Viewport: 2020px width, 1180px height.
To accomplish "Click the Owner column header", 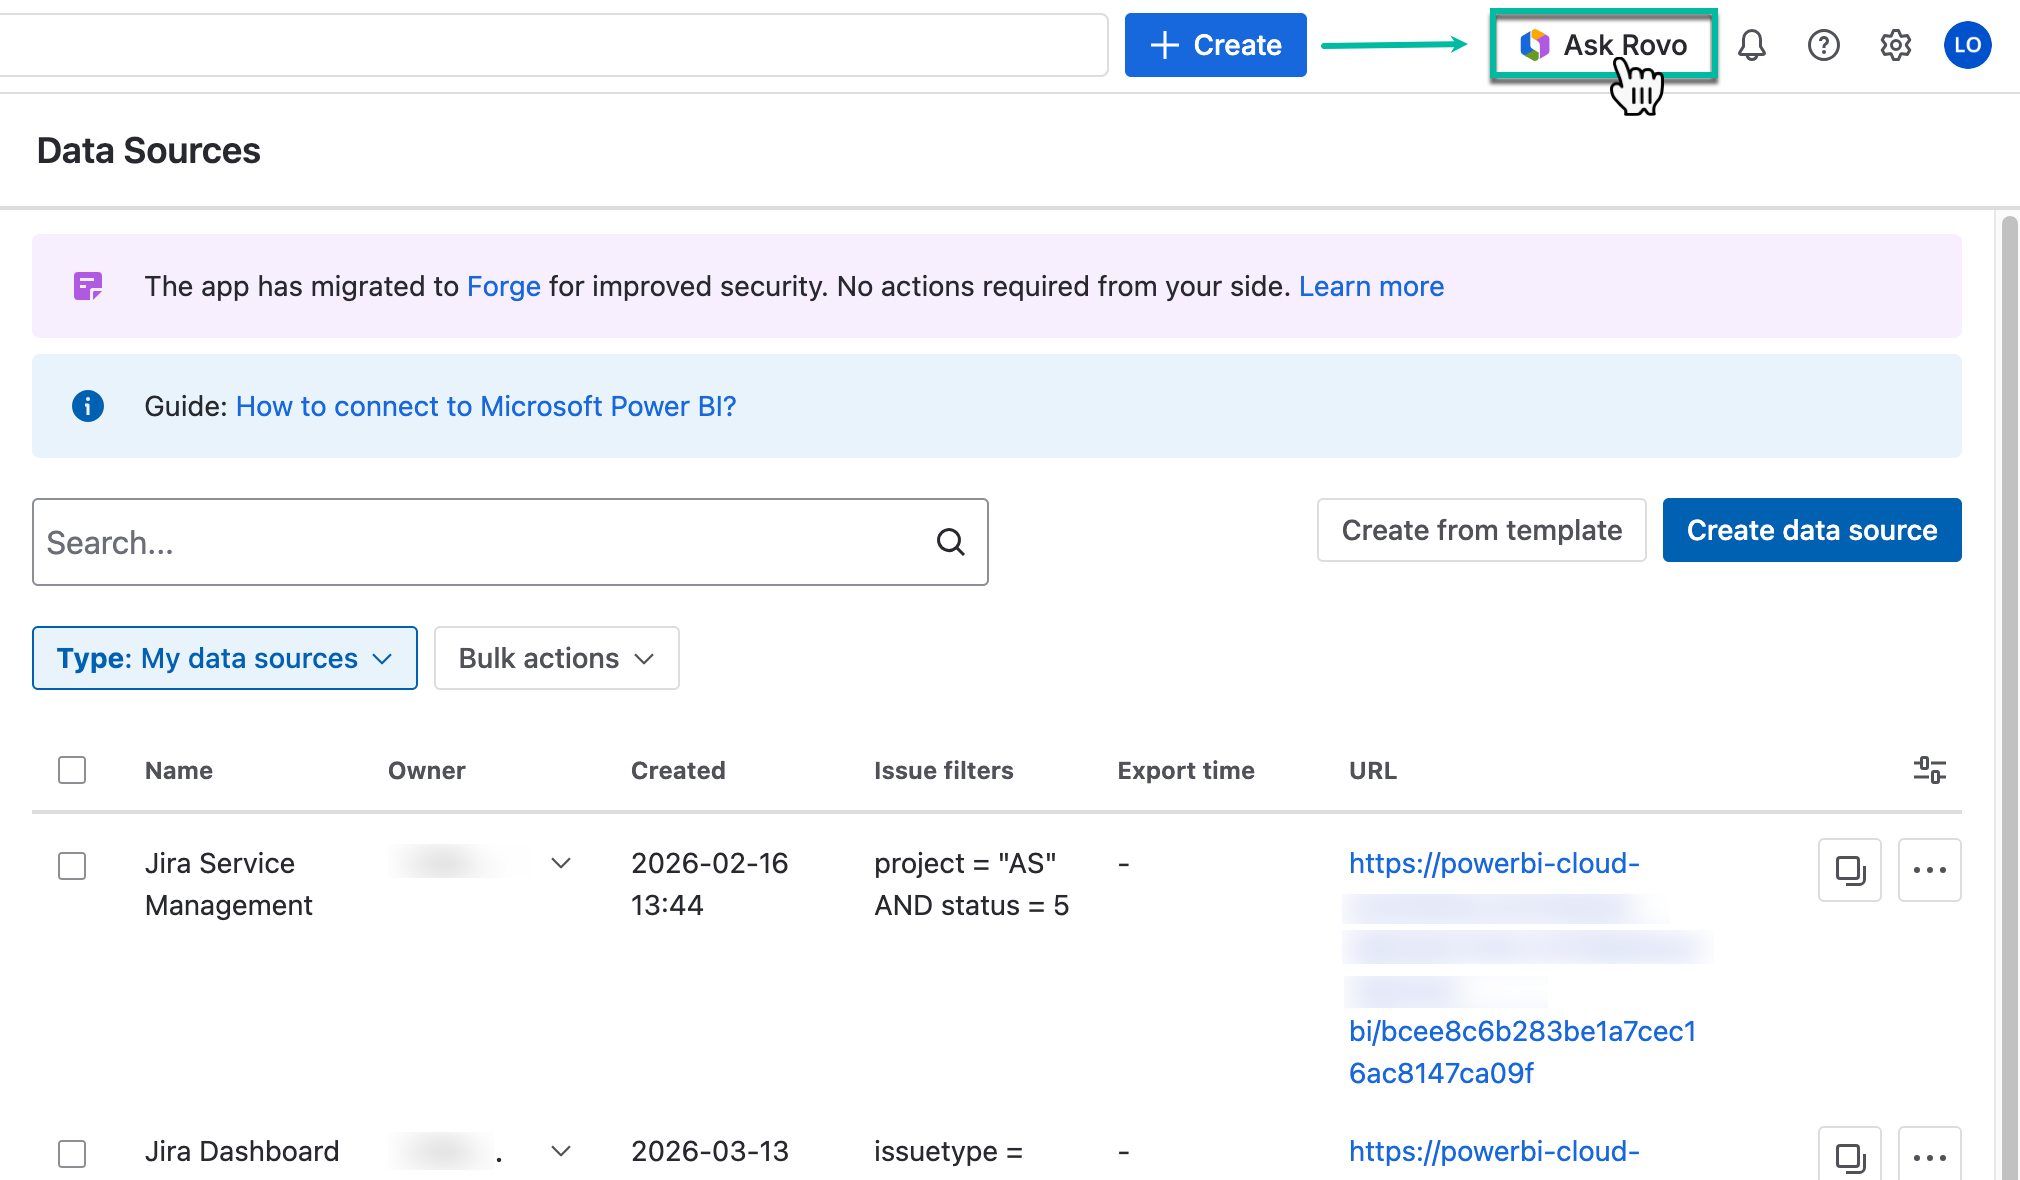I will (x=427, y=770).
